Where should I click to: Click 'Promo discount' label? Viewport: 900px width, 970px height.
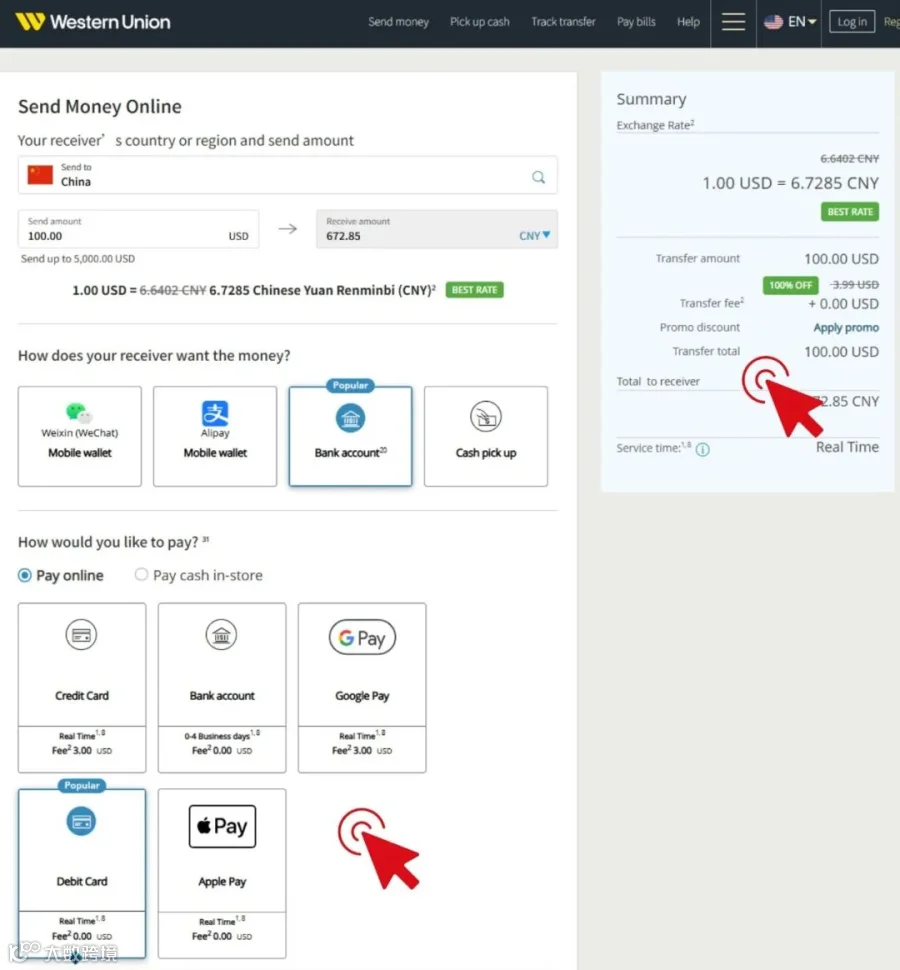click(x=700, y=327)
